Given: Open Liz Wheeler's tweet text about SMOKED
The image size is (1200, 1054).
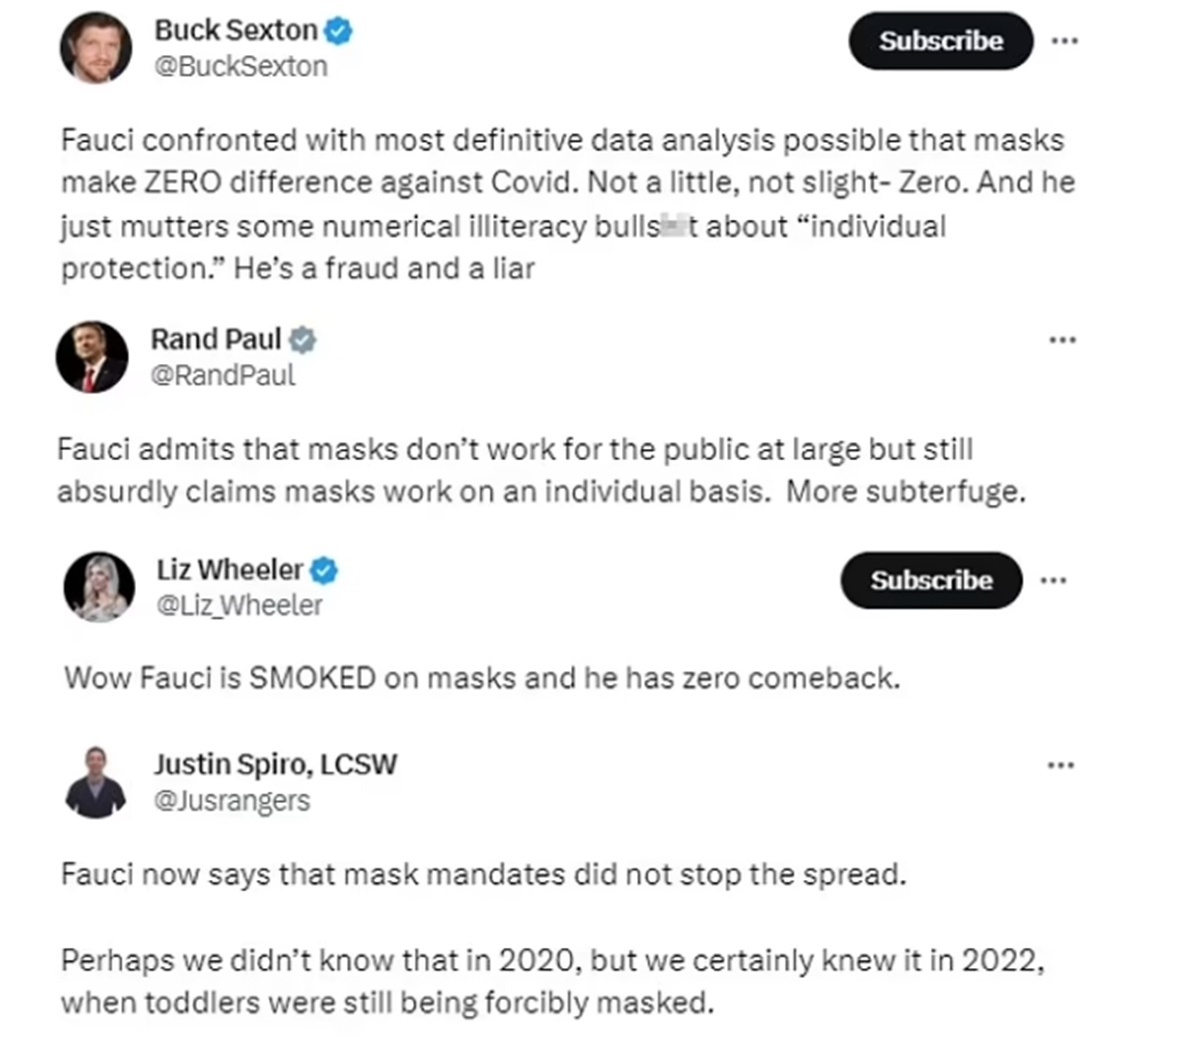Looking at the screenshot, I should point(482,678).
